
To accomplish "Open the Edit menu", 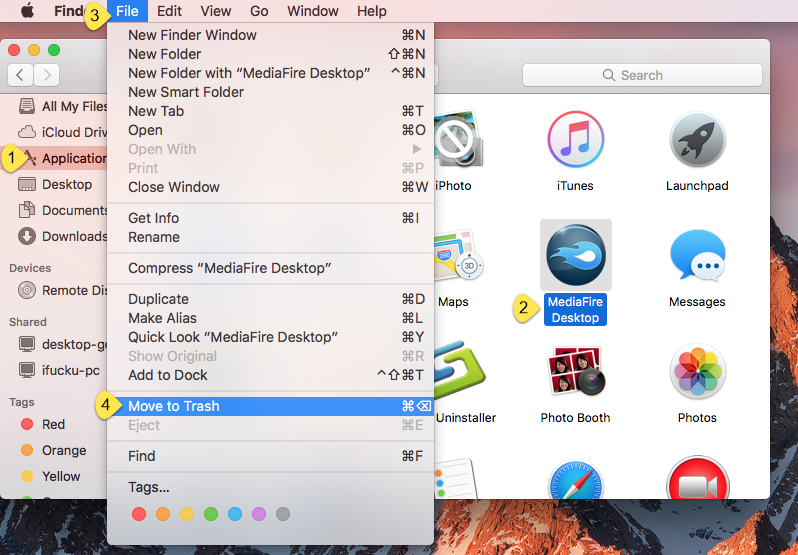I will click(169, 11).
